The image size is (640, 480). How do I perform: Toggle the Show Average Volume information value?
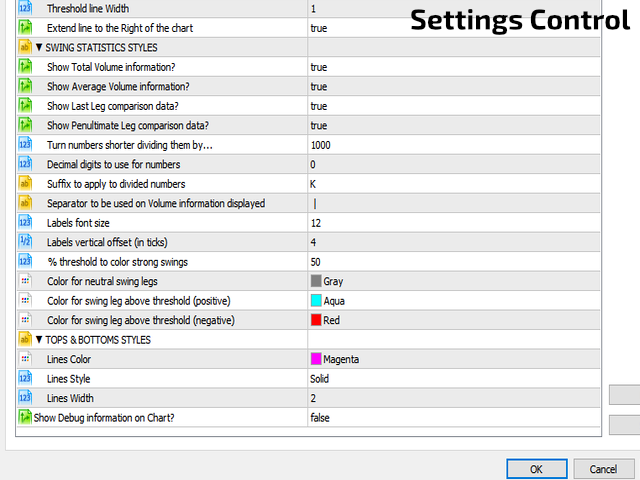click(454, 86)
